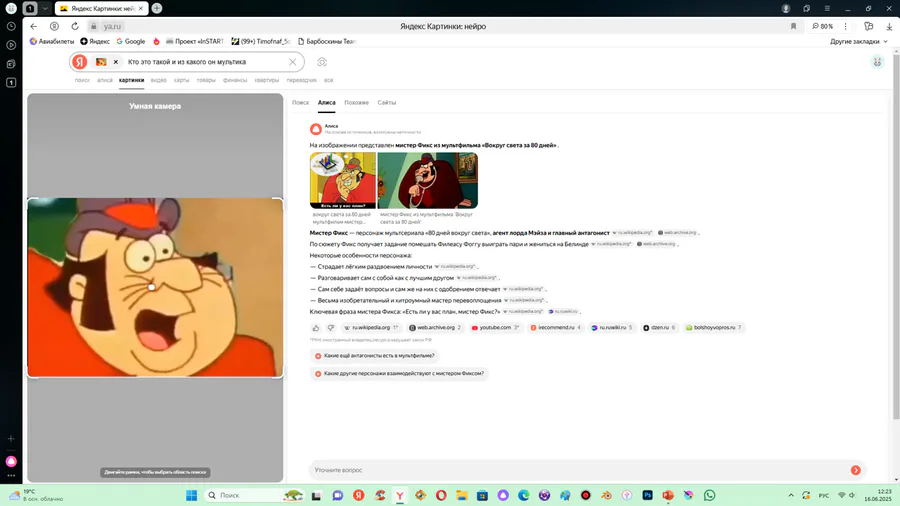The width and height of the screenshot is (900, 506).
Task: Reload the page with the refresh icon
Action: point(75,26)
